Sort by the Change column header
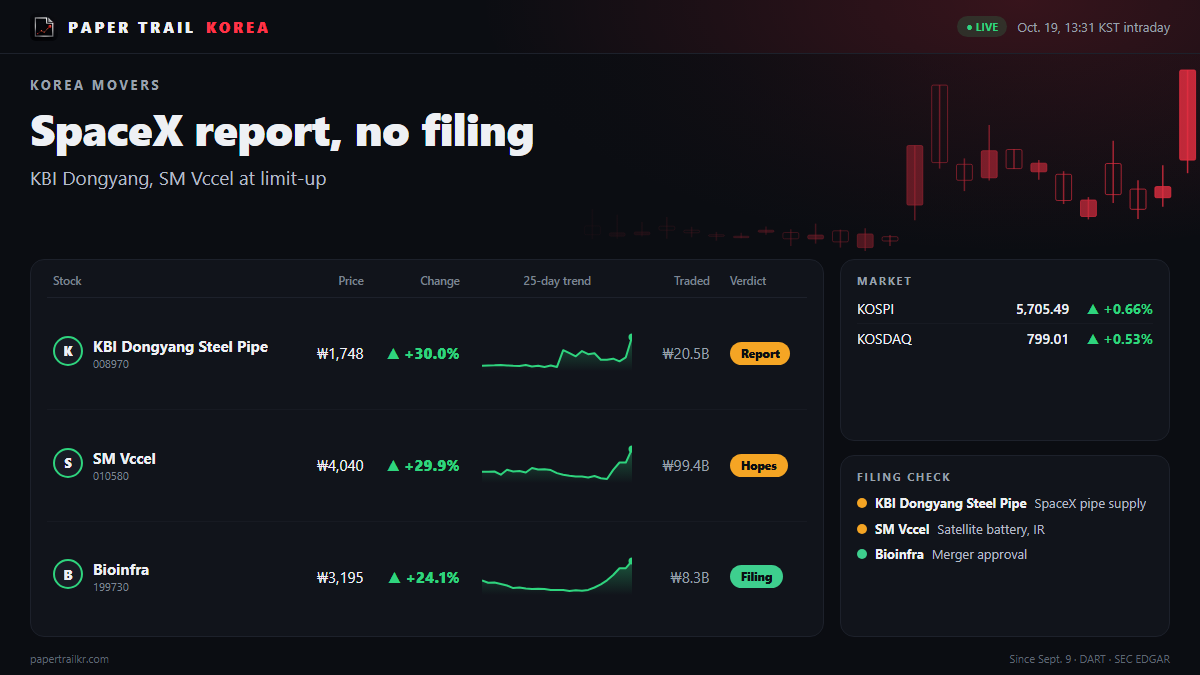Image resolution: width=1200 pixels, height=675 pixels. click(440, 281)
